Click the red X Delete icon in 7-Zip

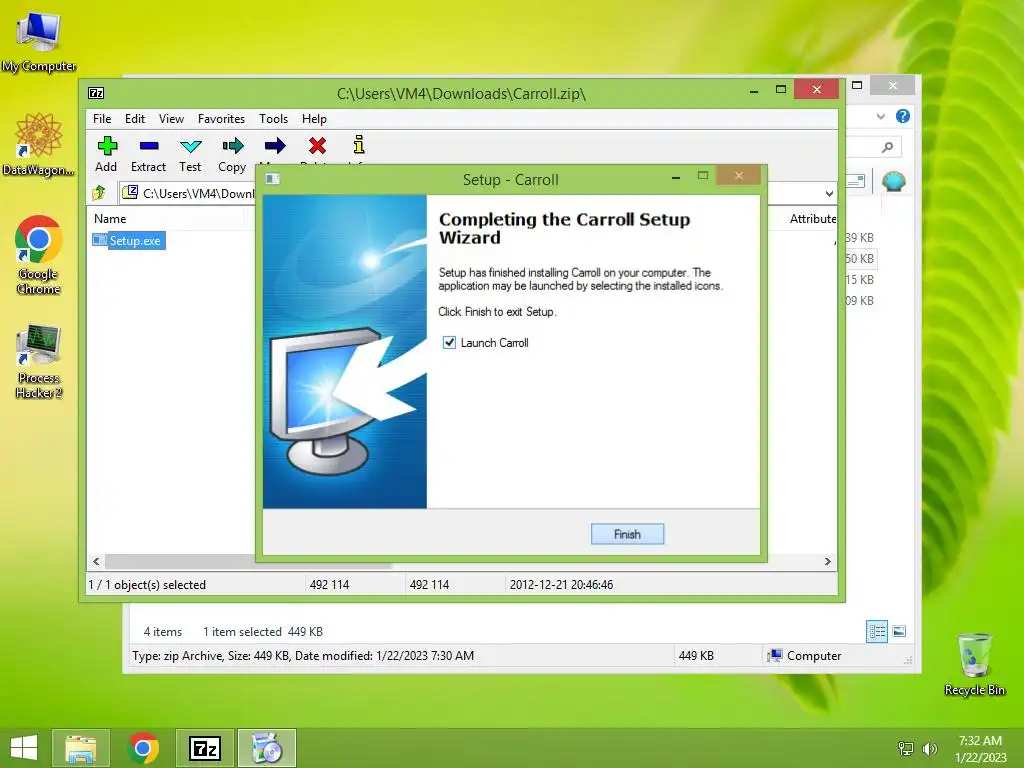(317, 146)
